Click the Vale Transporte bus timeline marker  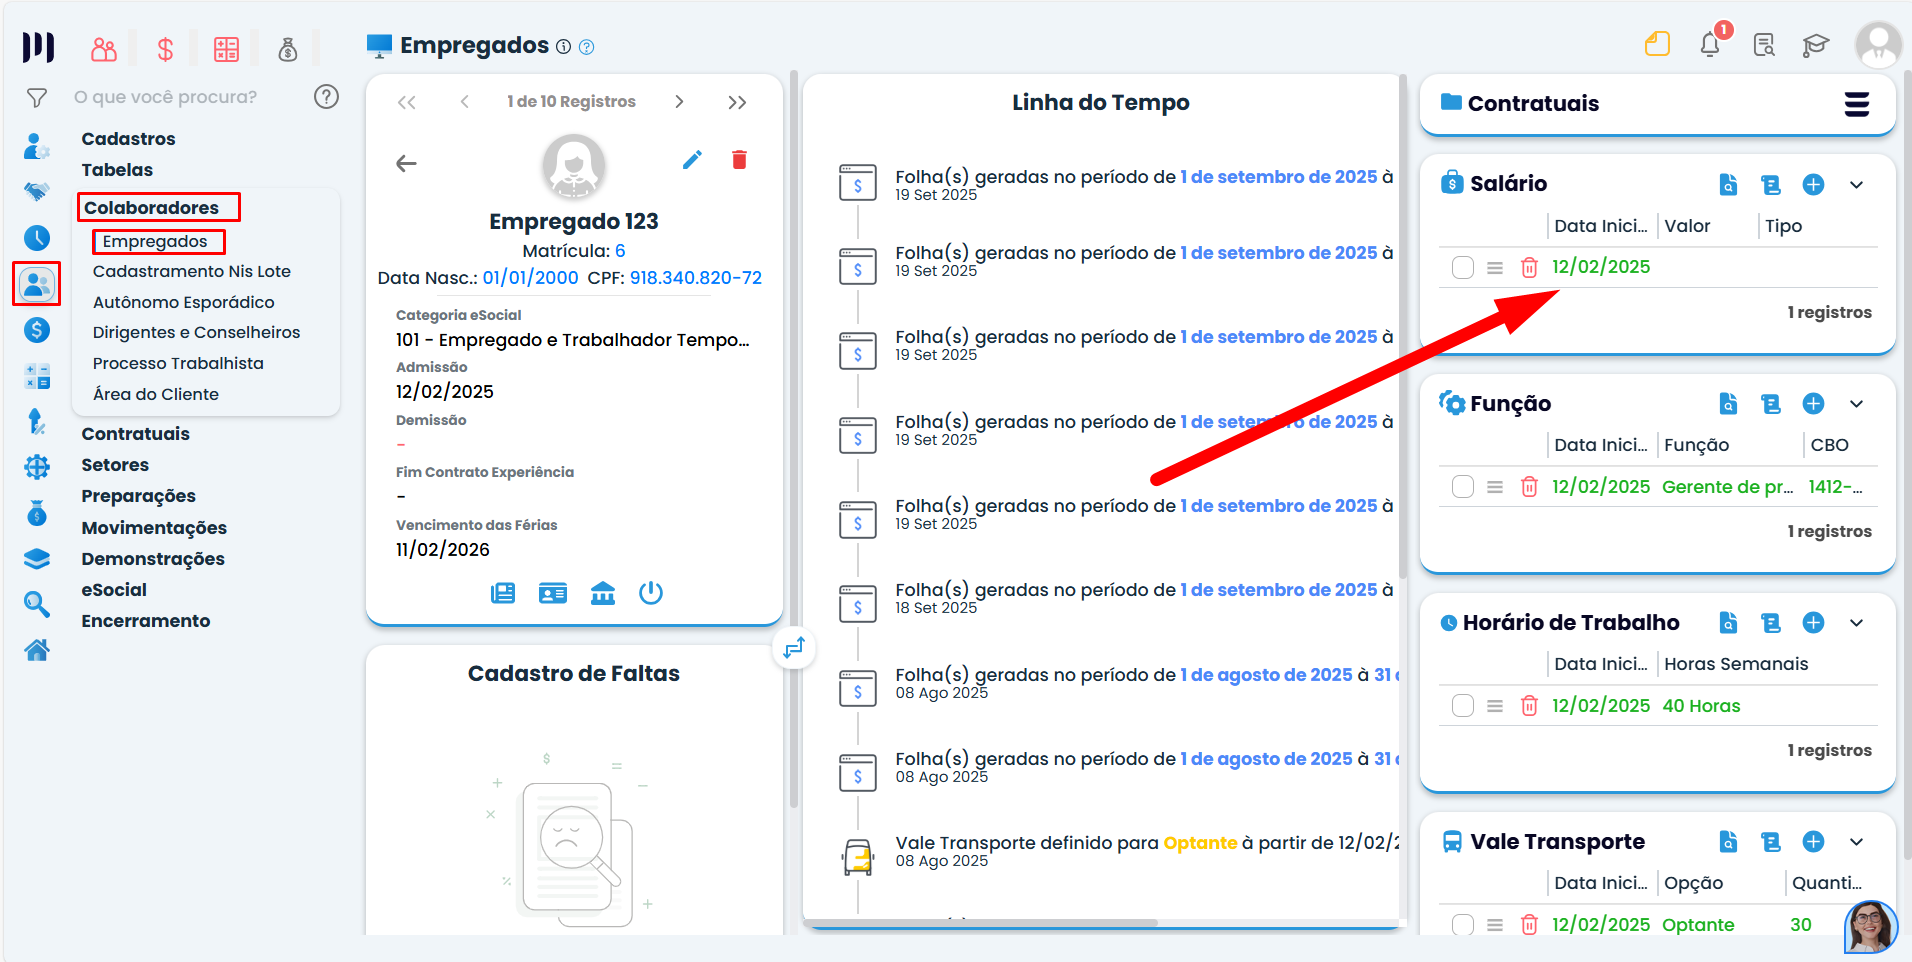(x=857, y=857)
